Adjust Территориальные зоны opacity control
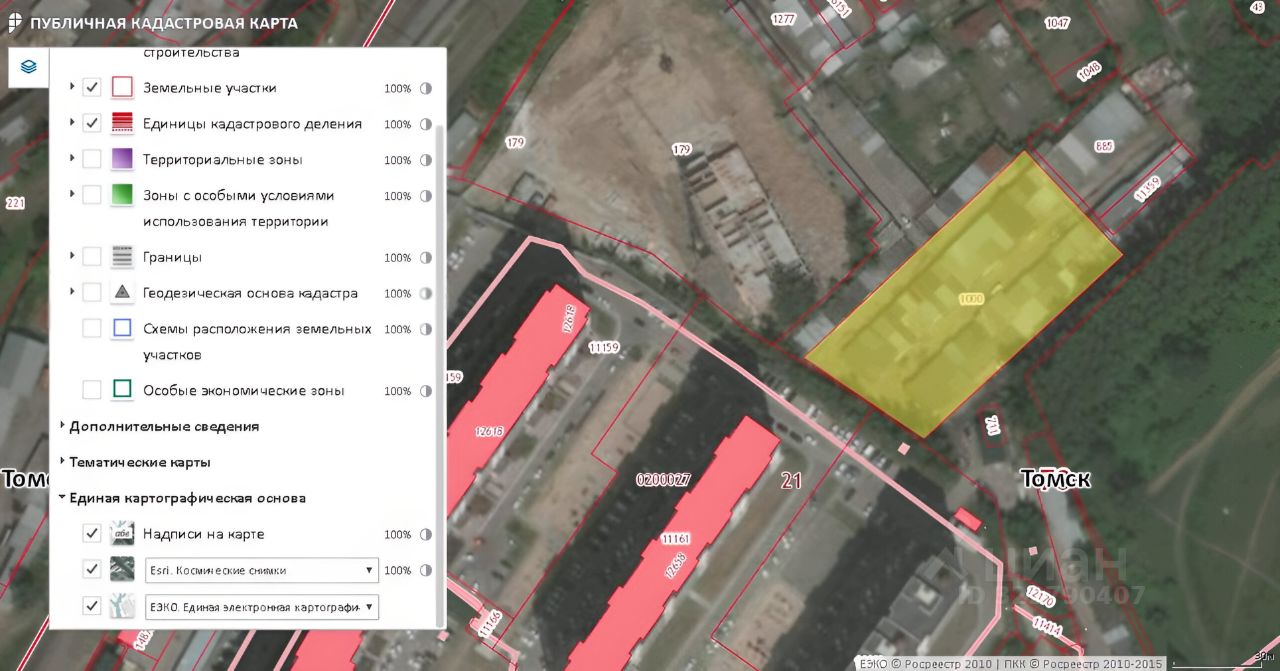1280x671 pixels. point(426,160)
